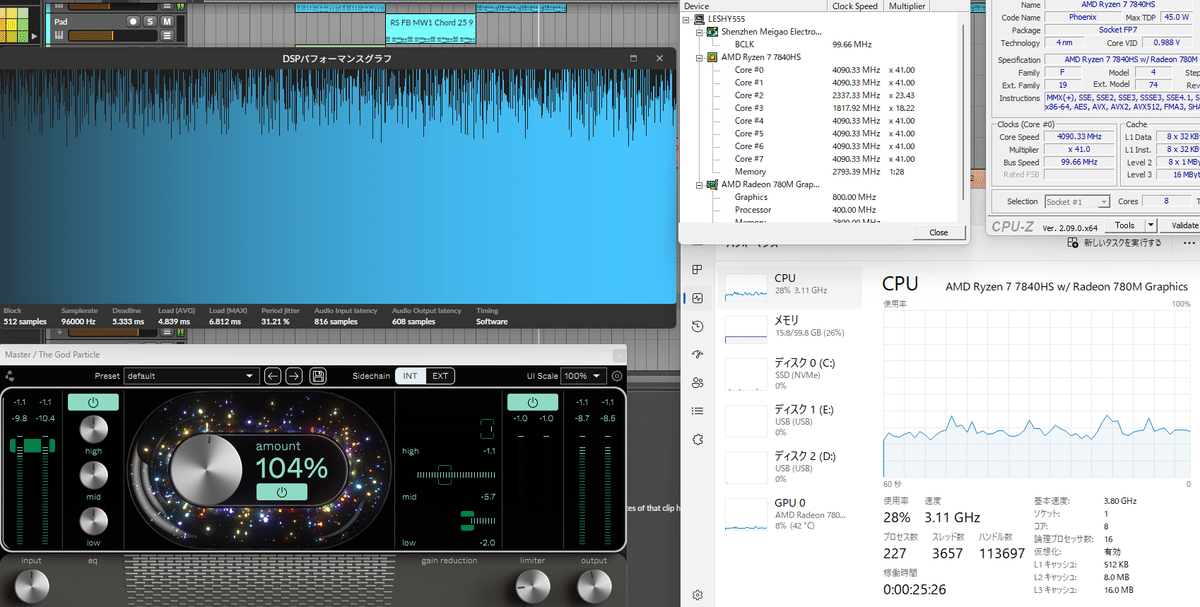This screenshot has height=607, width=1200.
Task: Maximize the DSP performance graph window
Action: coord(633,58)
